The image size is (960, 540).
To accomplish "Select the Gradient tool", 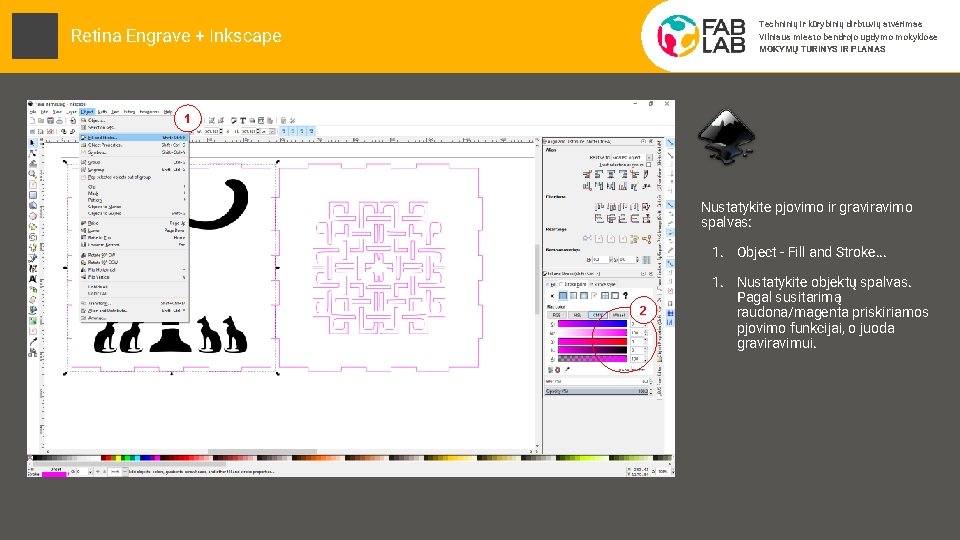I will 33,320.
